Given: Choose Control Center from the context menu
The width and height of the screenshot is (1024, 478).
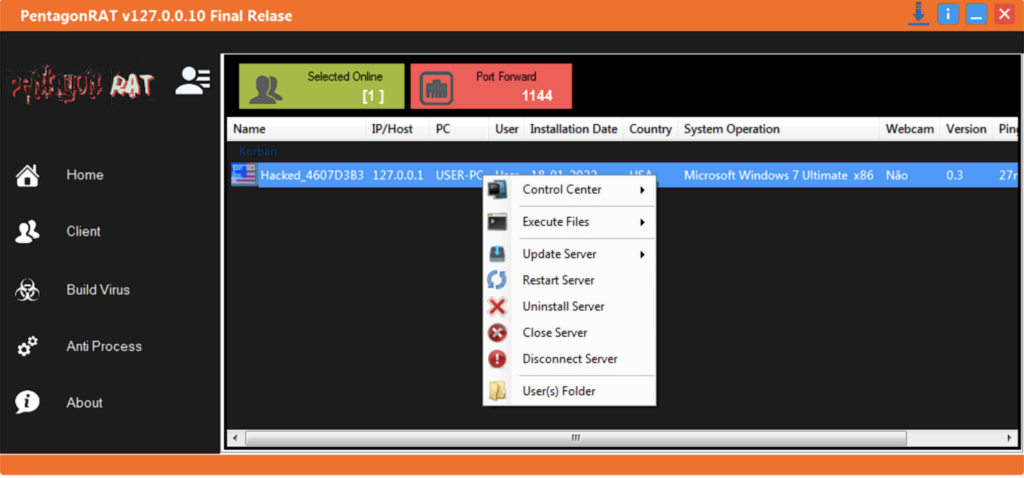Looking at the screenshot, I should click(569, 190).
